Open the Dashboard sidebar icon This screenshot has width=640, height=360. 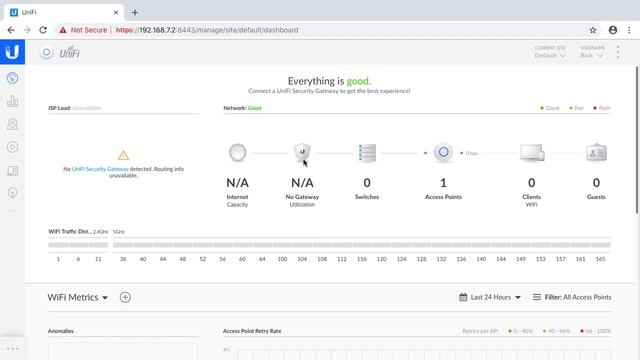(x=12, y=78)
